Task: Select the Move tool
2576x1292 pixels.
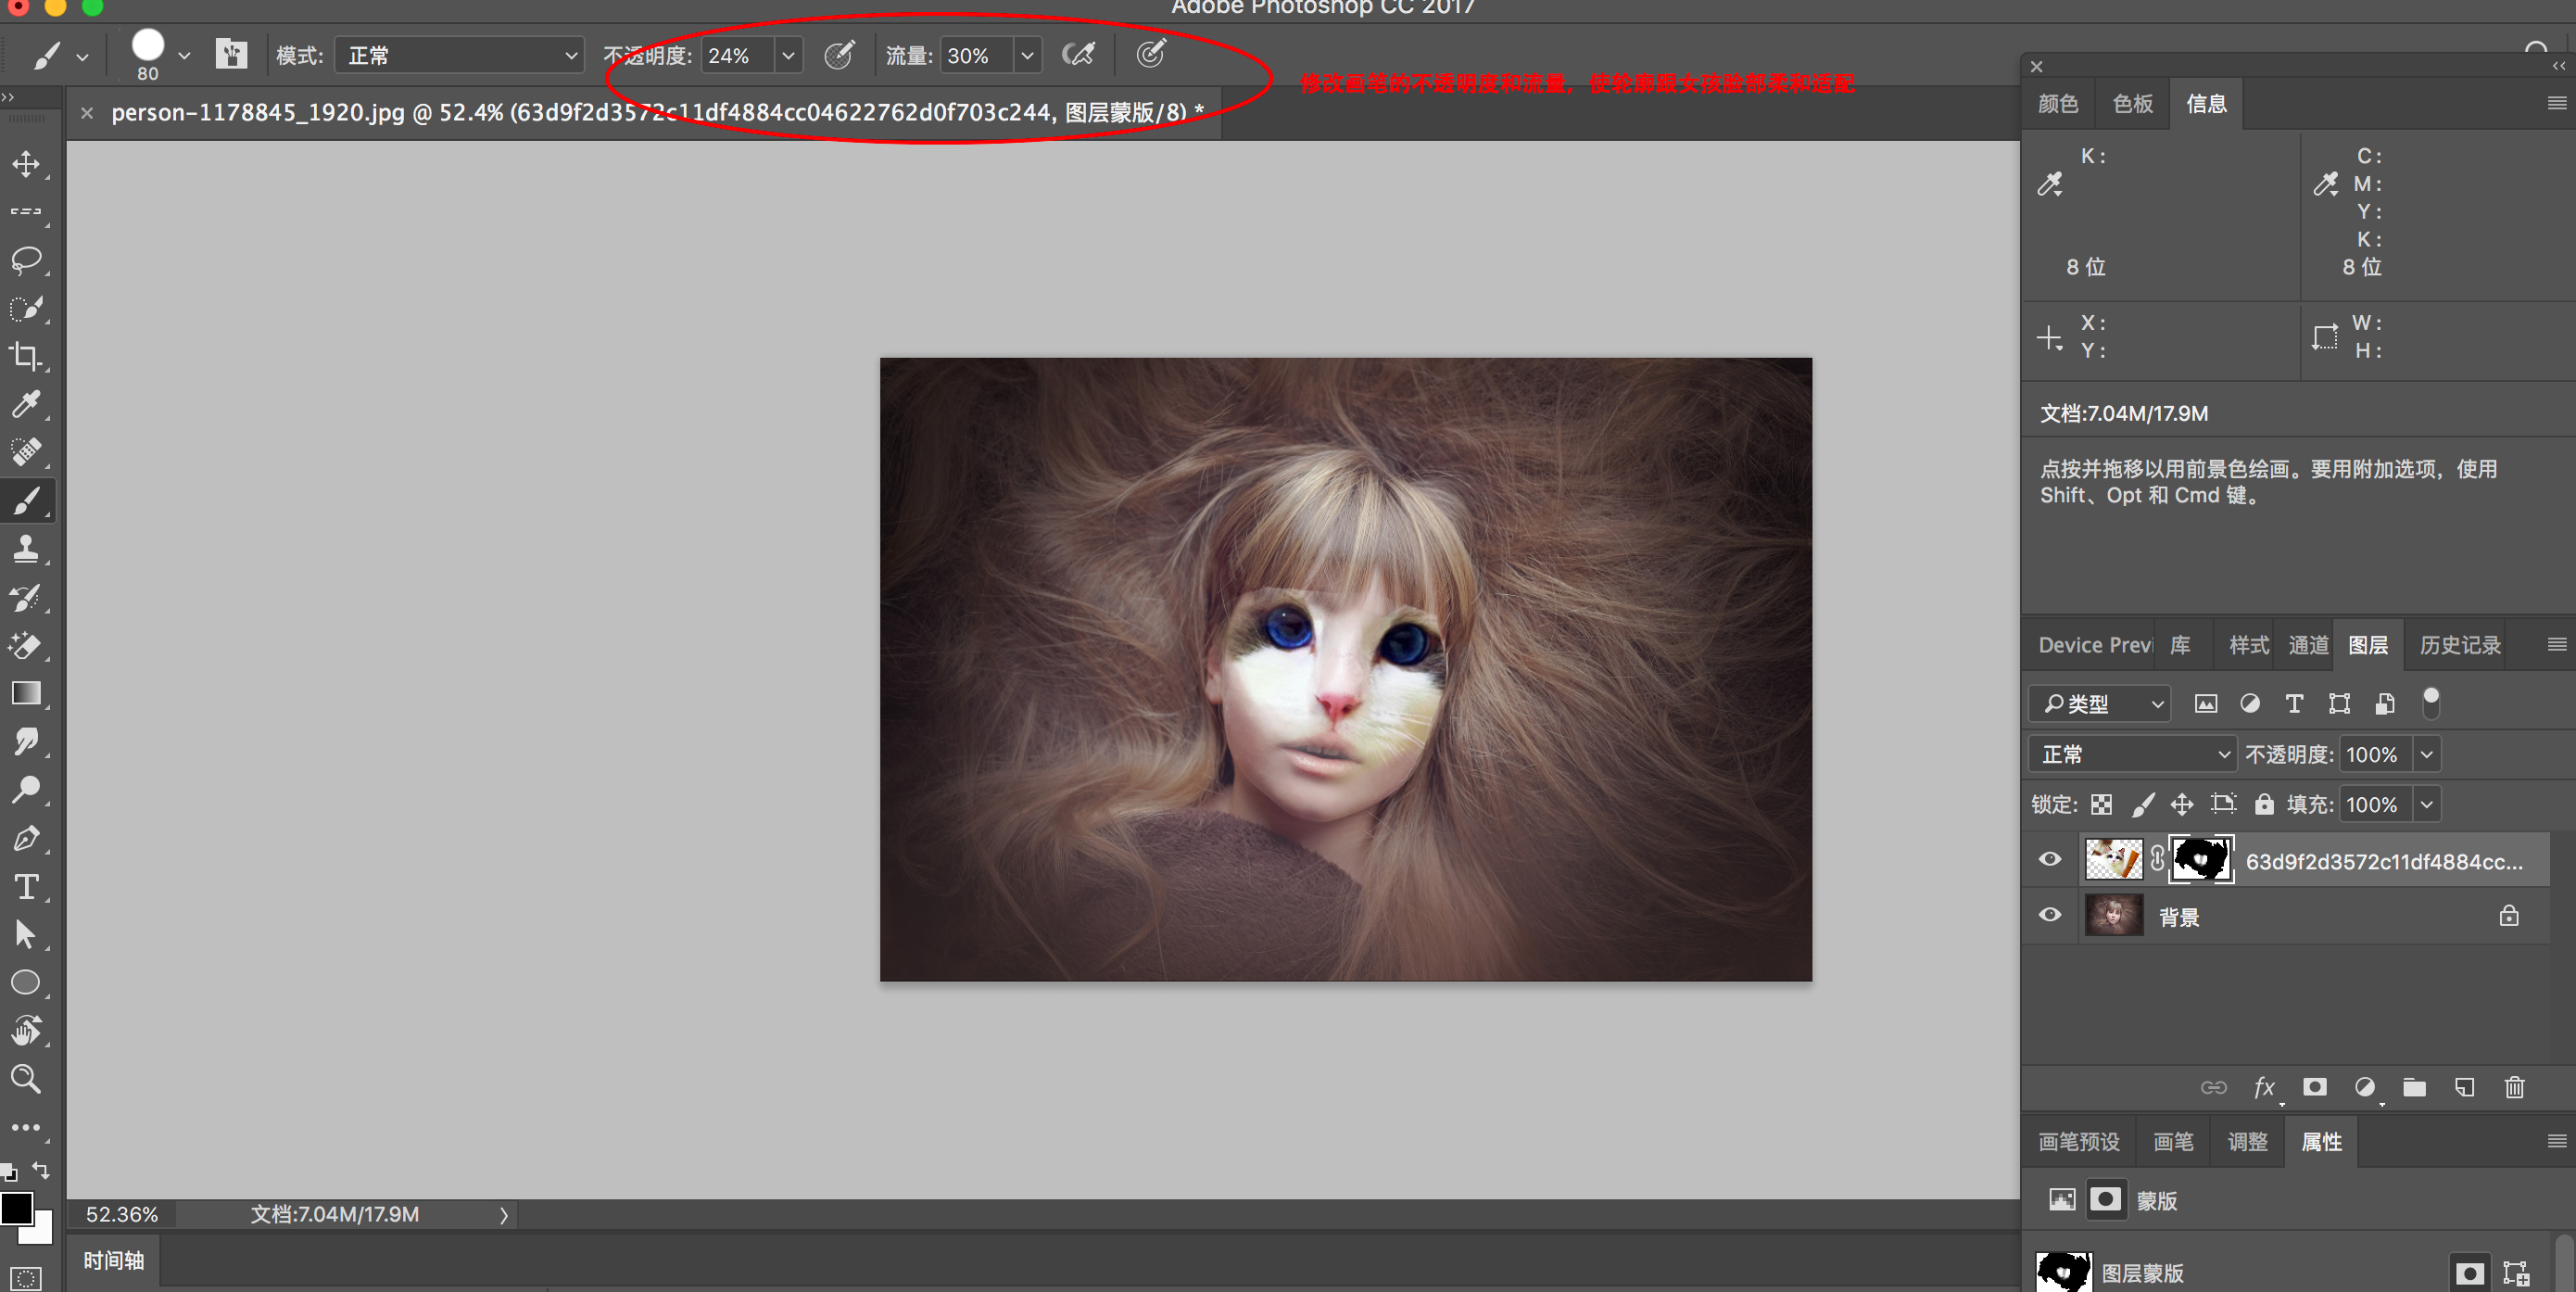Action: pyautogui.click(x=26, y=164)
